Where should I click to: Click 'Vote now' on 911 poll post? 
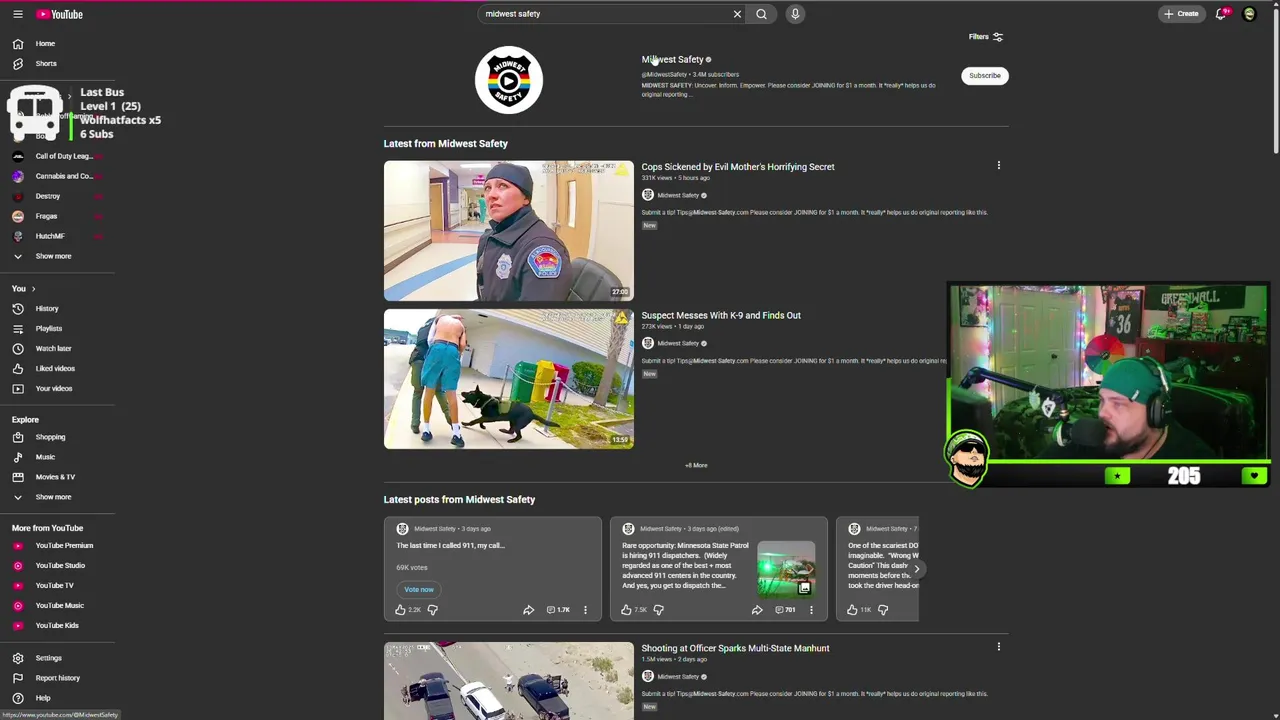click(419, 590)
